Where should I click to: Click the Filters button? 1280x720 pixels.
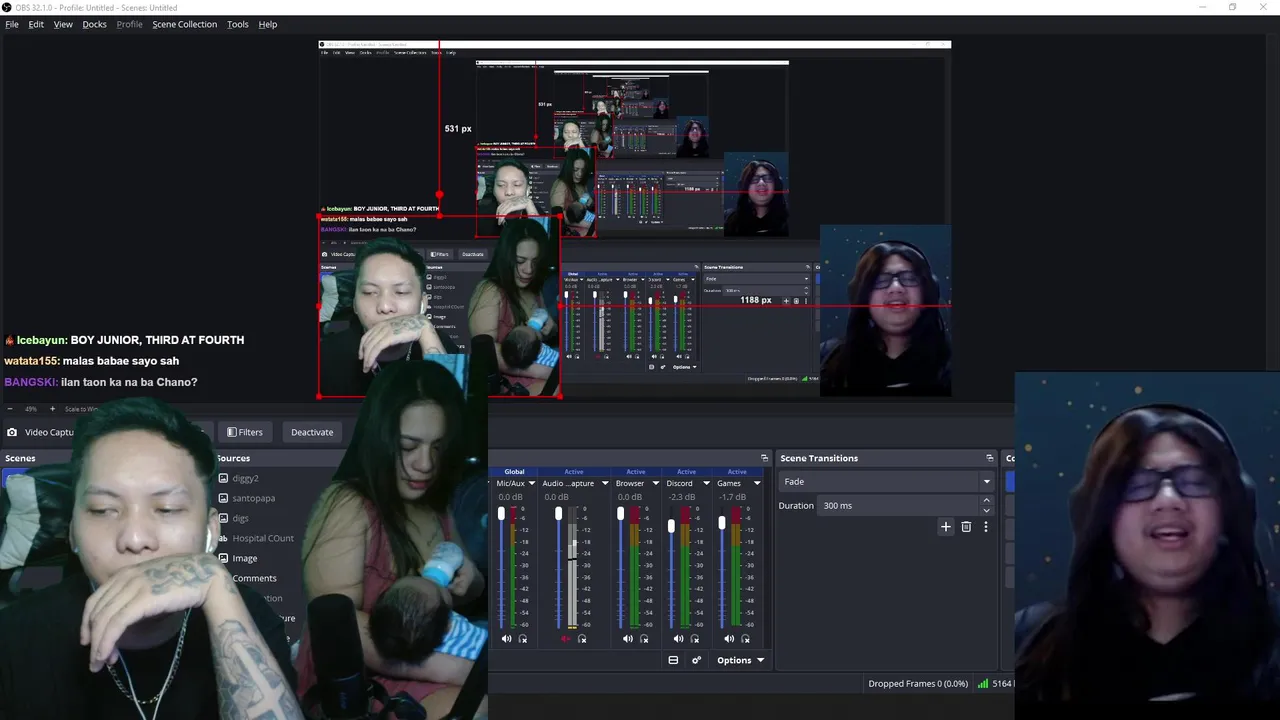tap(245, 432)
